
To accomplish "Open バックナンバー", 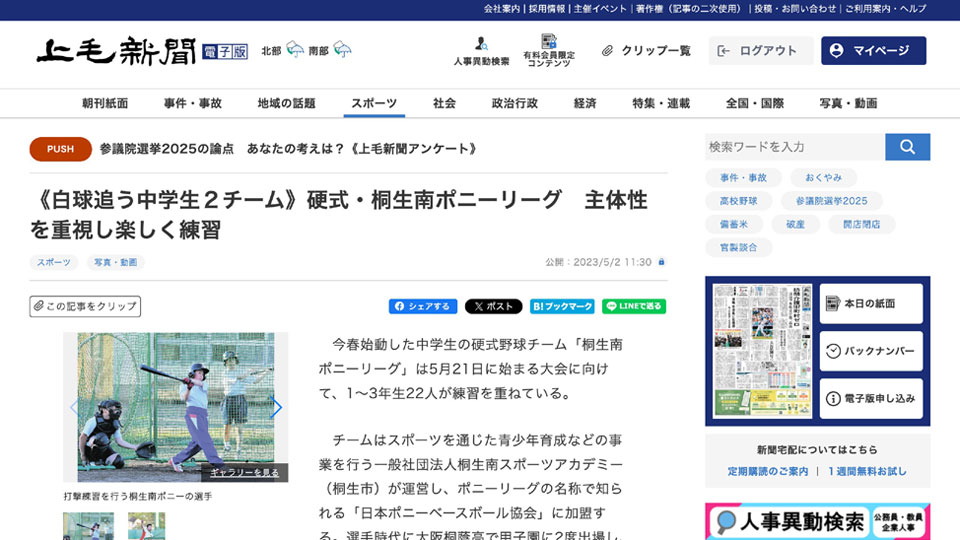I will pos(871,351).
